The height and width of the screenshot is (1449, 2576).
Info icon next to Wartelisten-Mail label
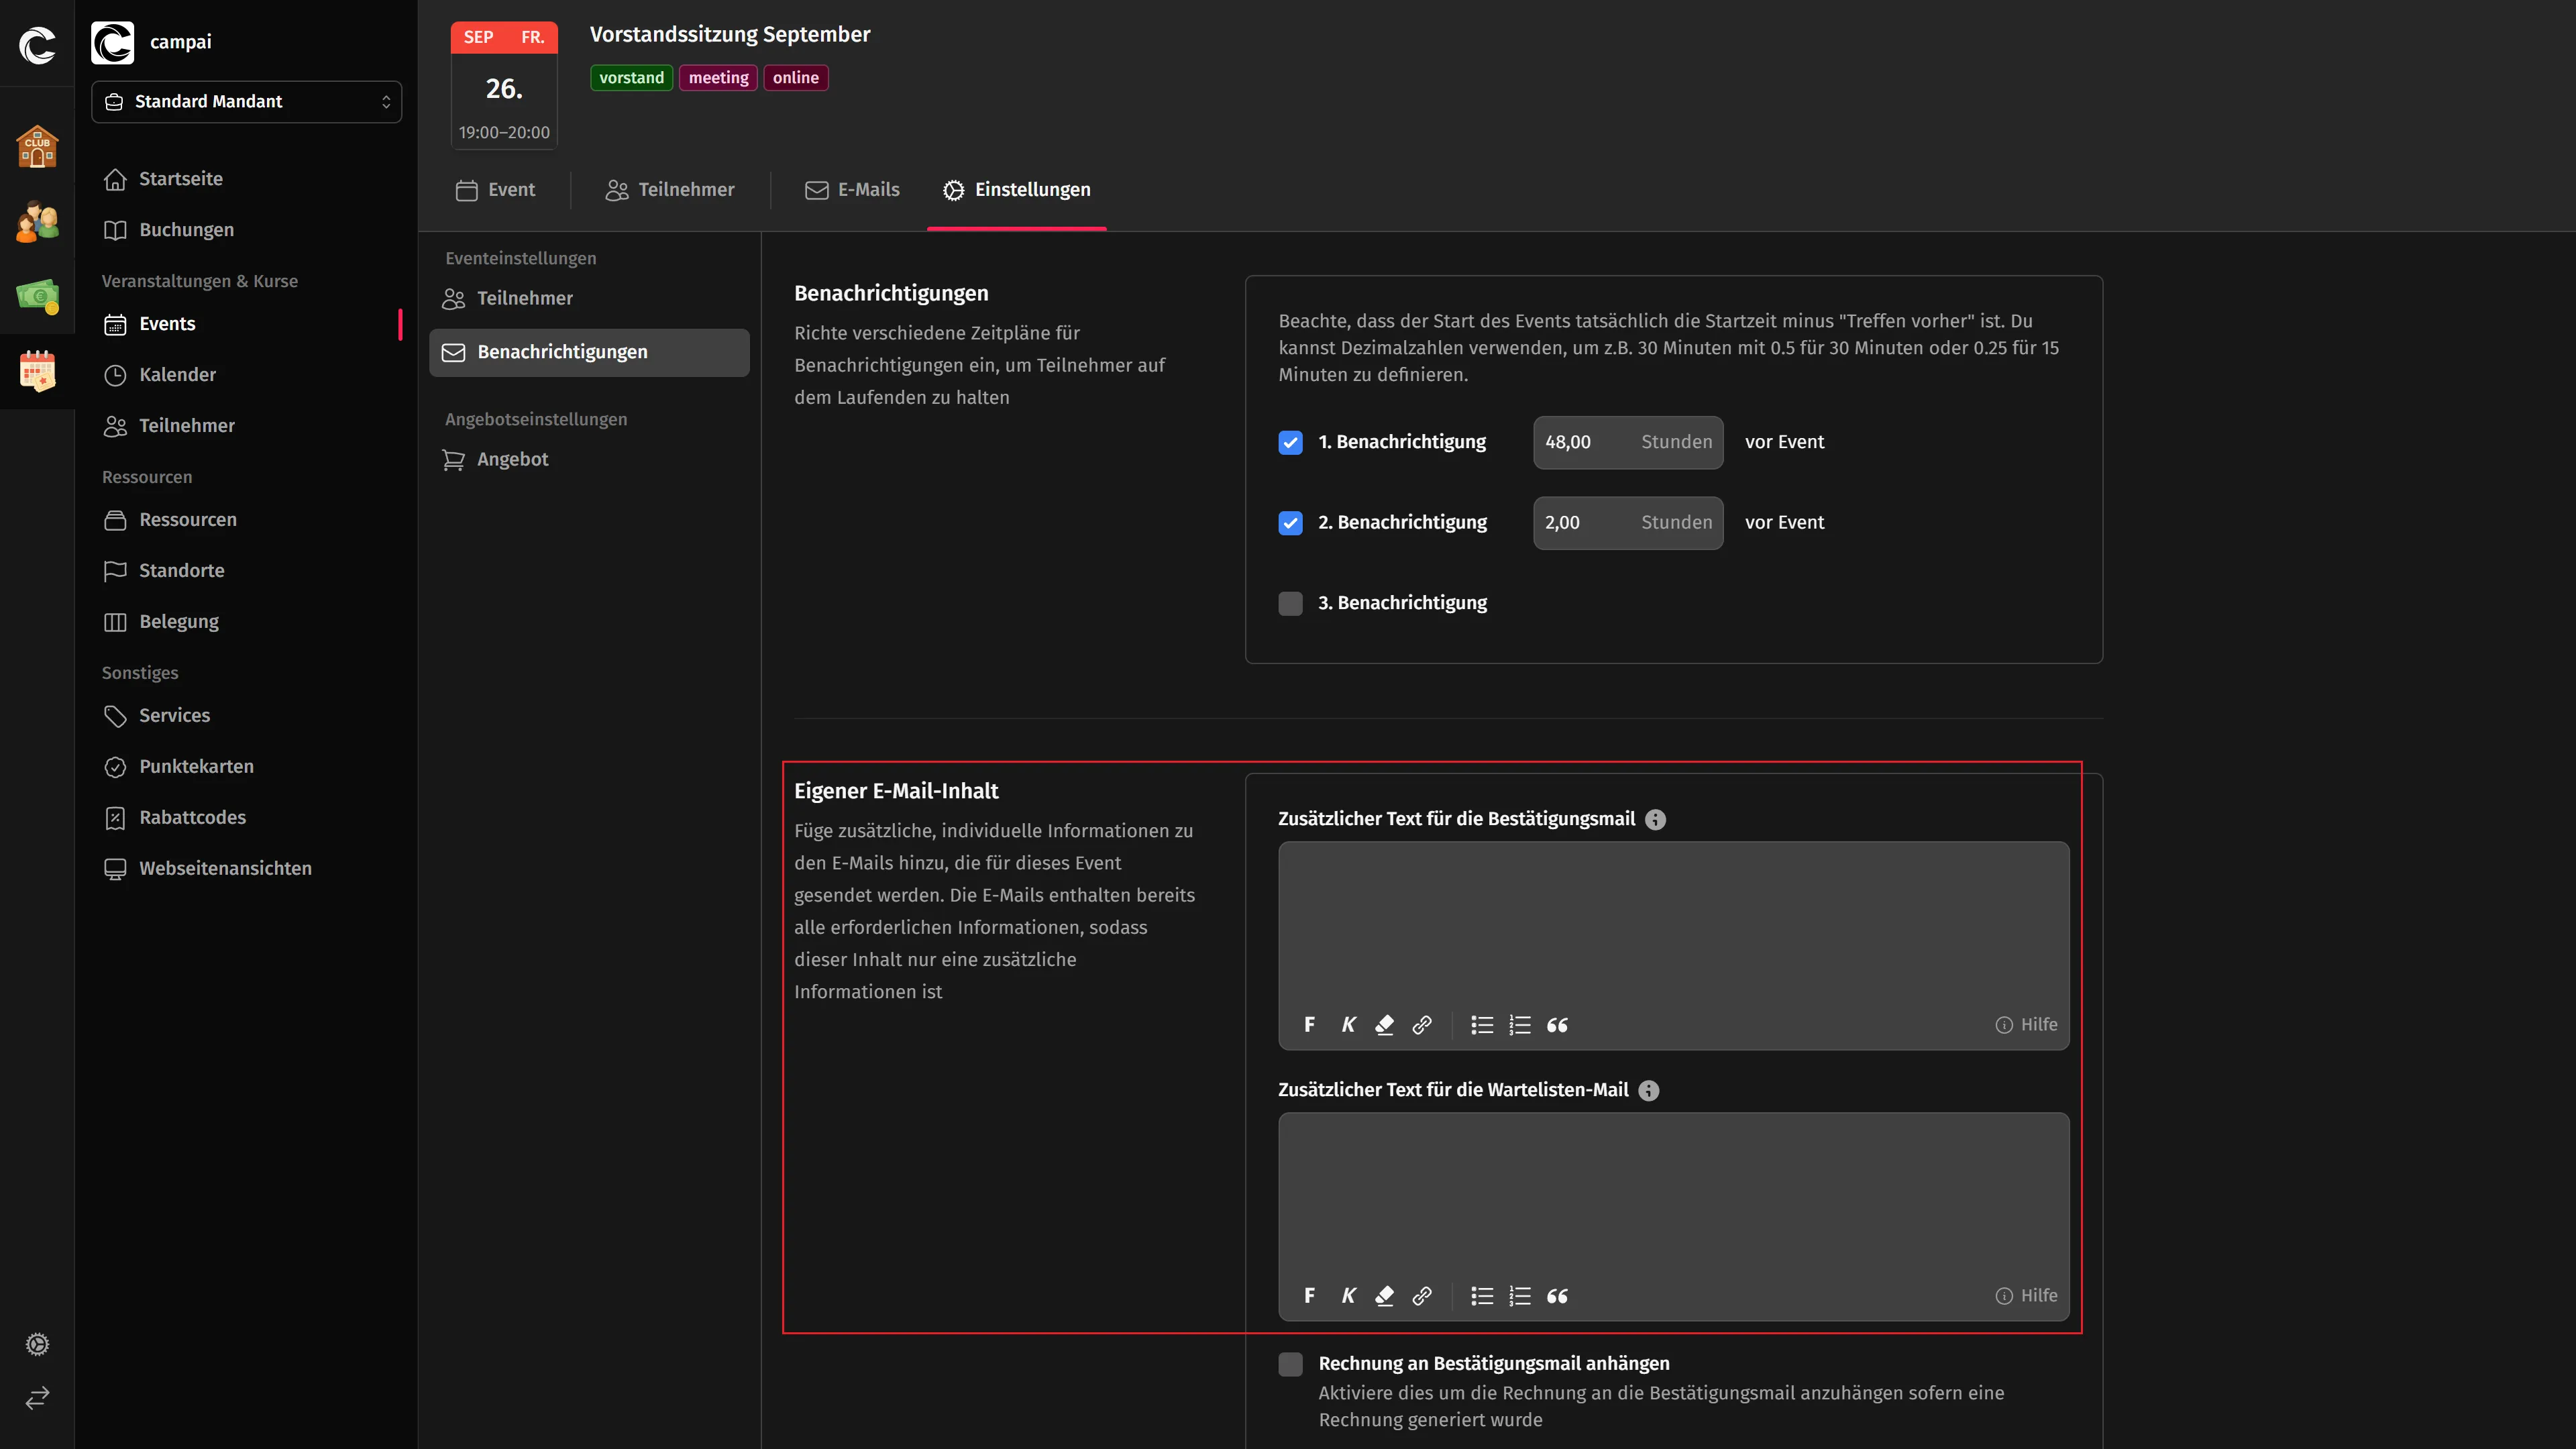[1649, 1090]
